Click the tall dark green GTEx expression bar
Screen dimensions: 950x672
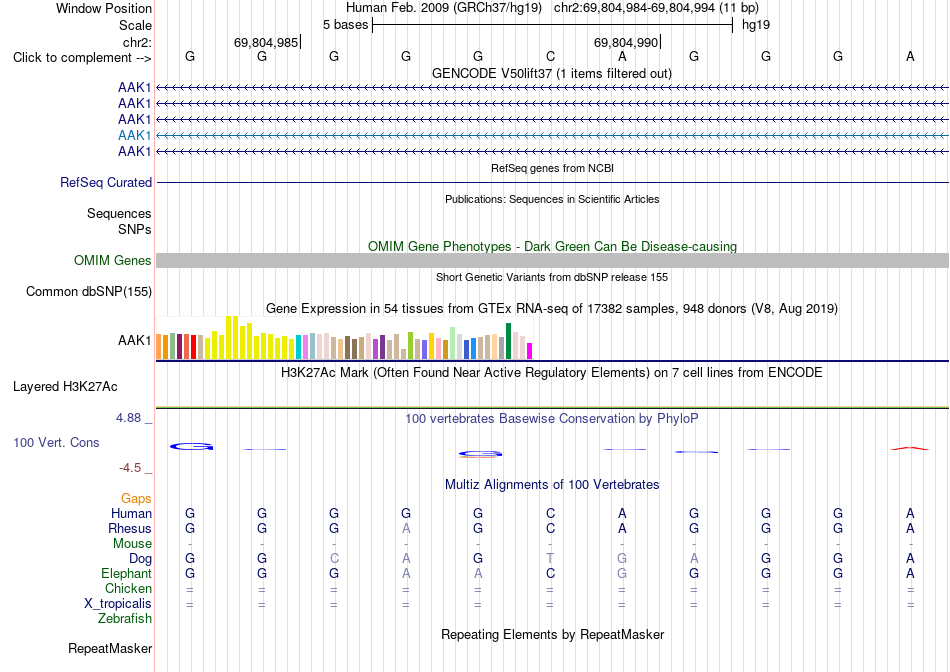pyautogui.click(x=508, y=341)
